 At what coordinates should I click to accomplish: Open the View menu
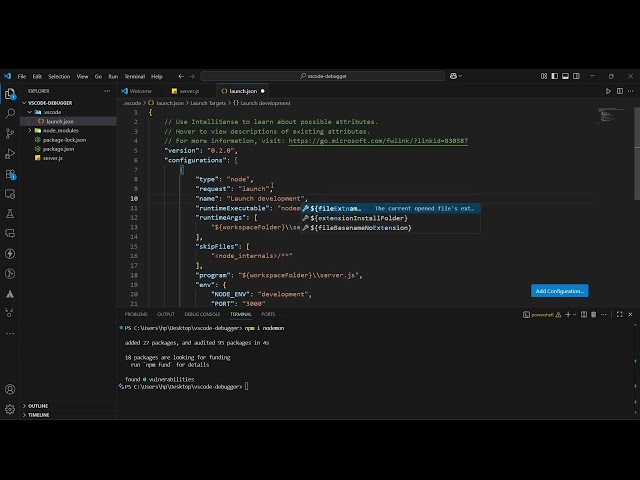[82, 76]
